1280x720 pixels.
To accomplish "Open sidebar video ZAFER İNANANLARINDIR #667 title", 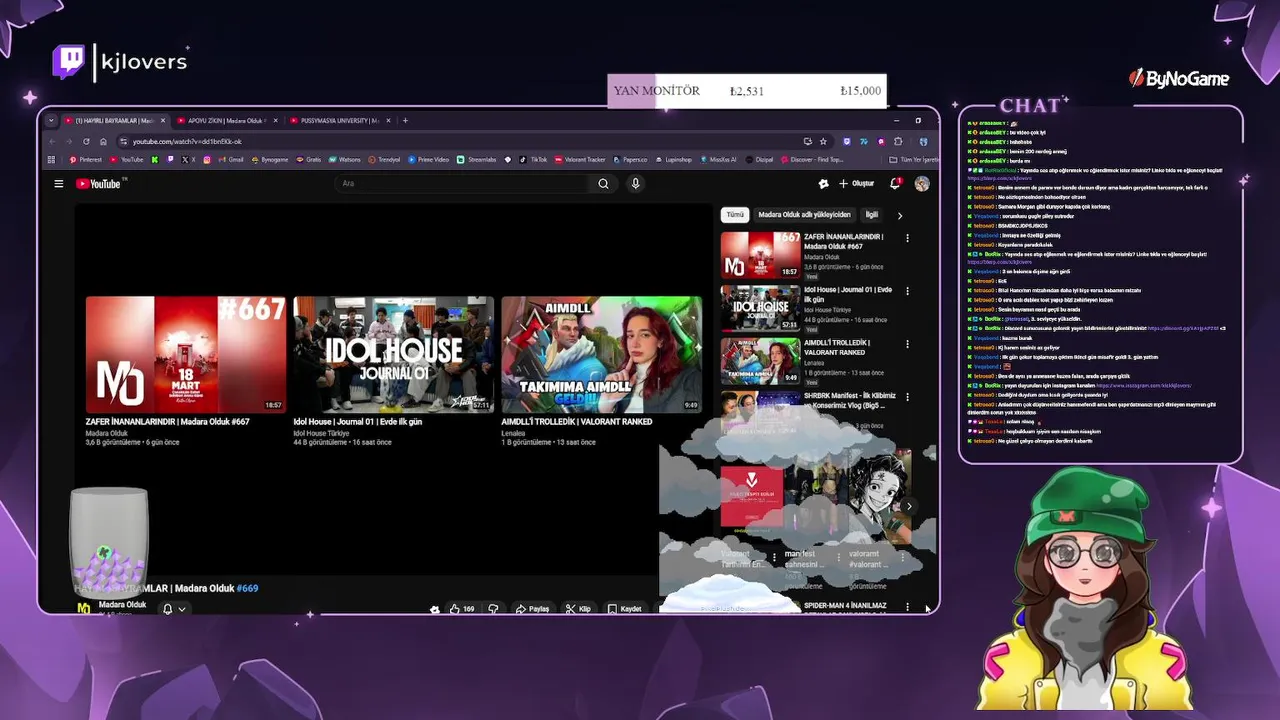I will [844, 241].
